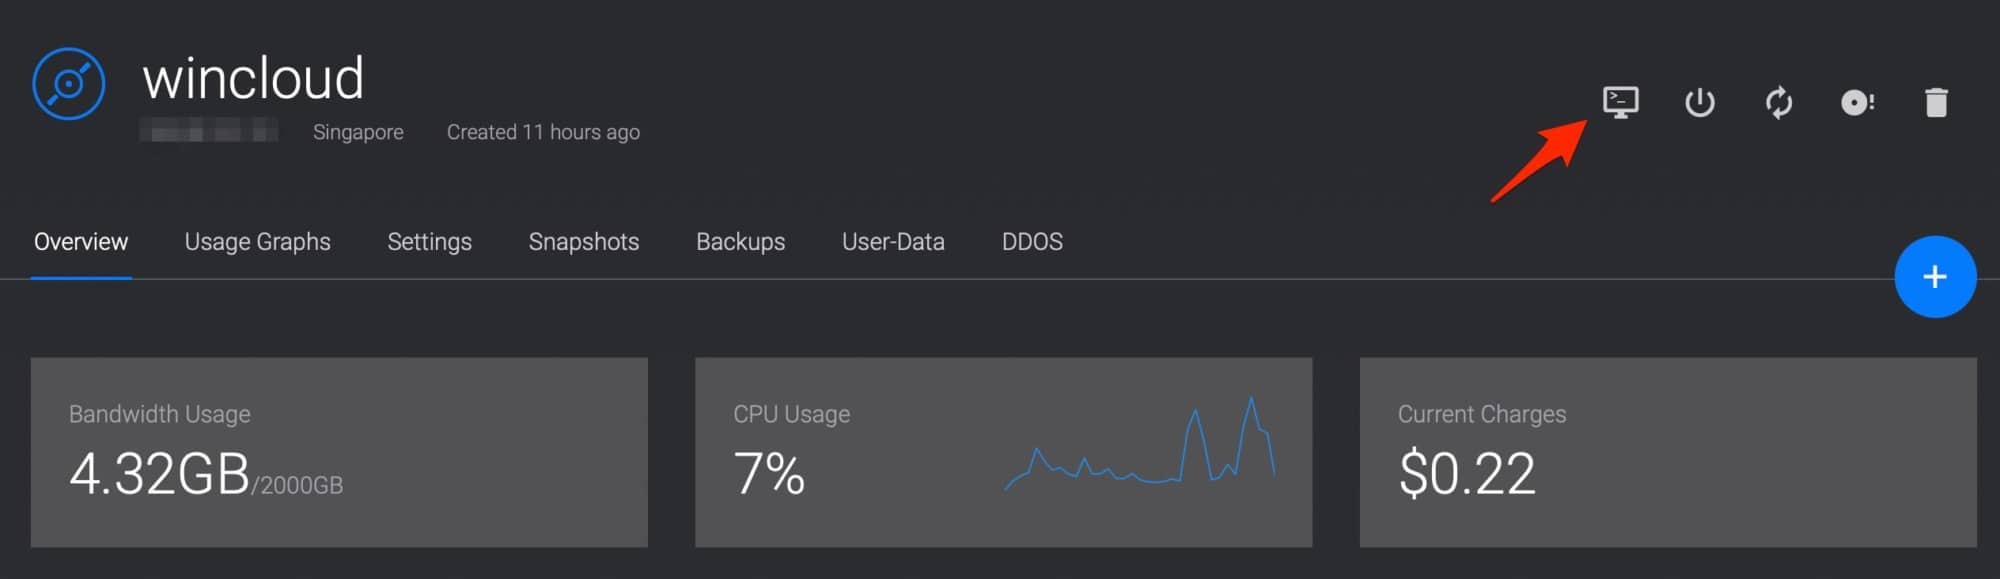Screen dimensions: 2000x579
Task: Select the Overview tab
Action: coord(81,242)
